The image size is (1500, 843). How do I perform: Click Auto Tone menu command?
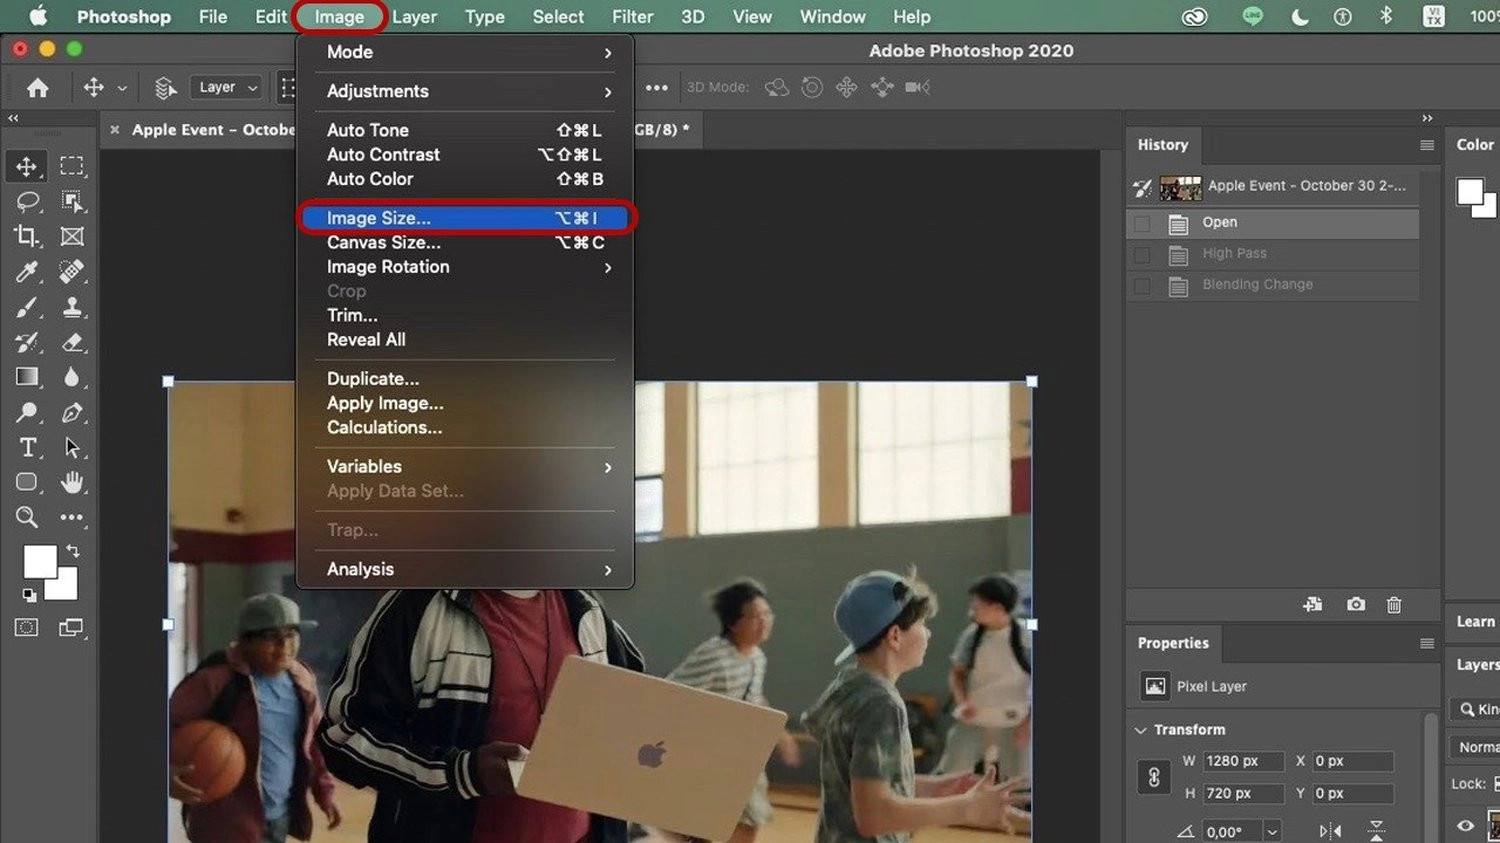click(x=466, y=130)
